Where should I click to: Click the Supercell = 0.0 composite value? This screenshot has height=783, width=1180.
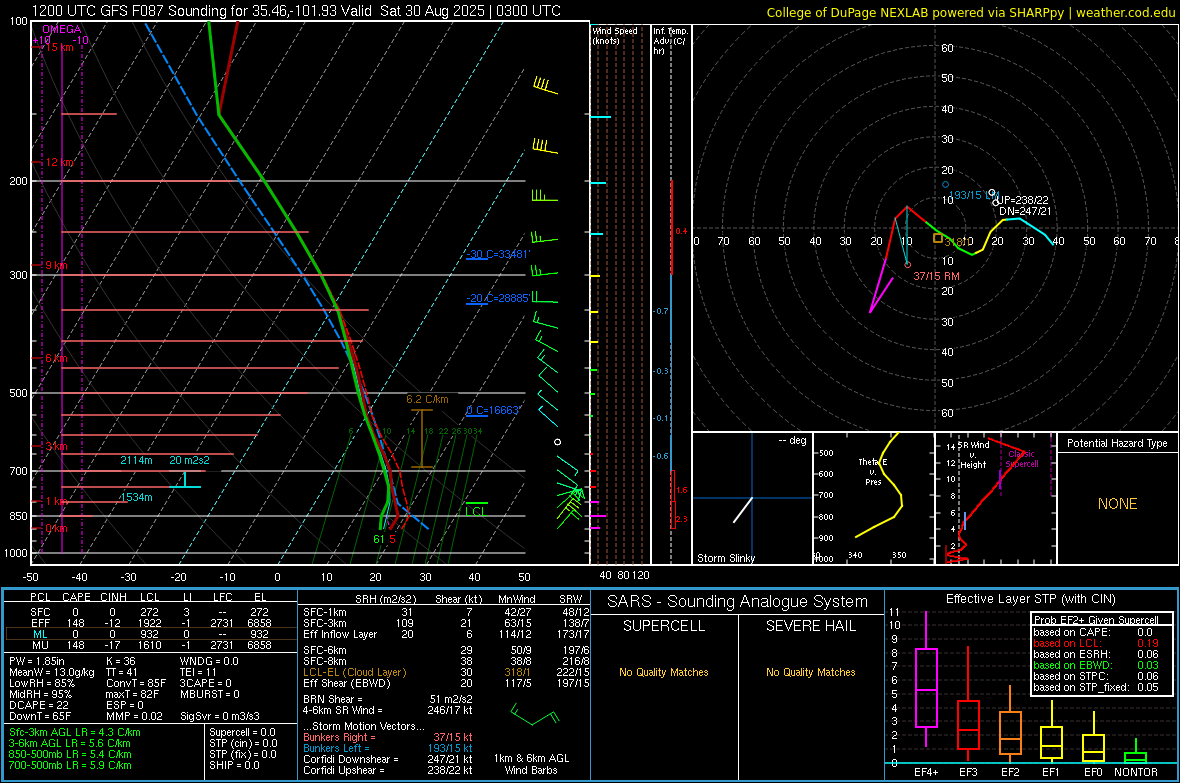coord(242,732)
